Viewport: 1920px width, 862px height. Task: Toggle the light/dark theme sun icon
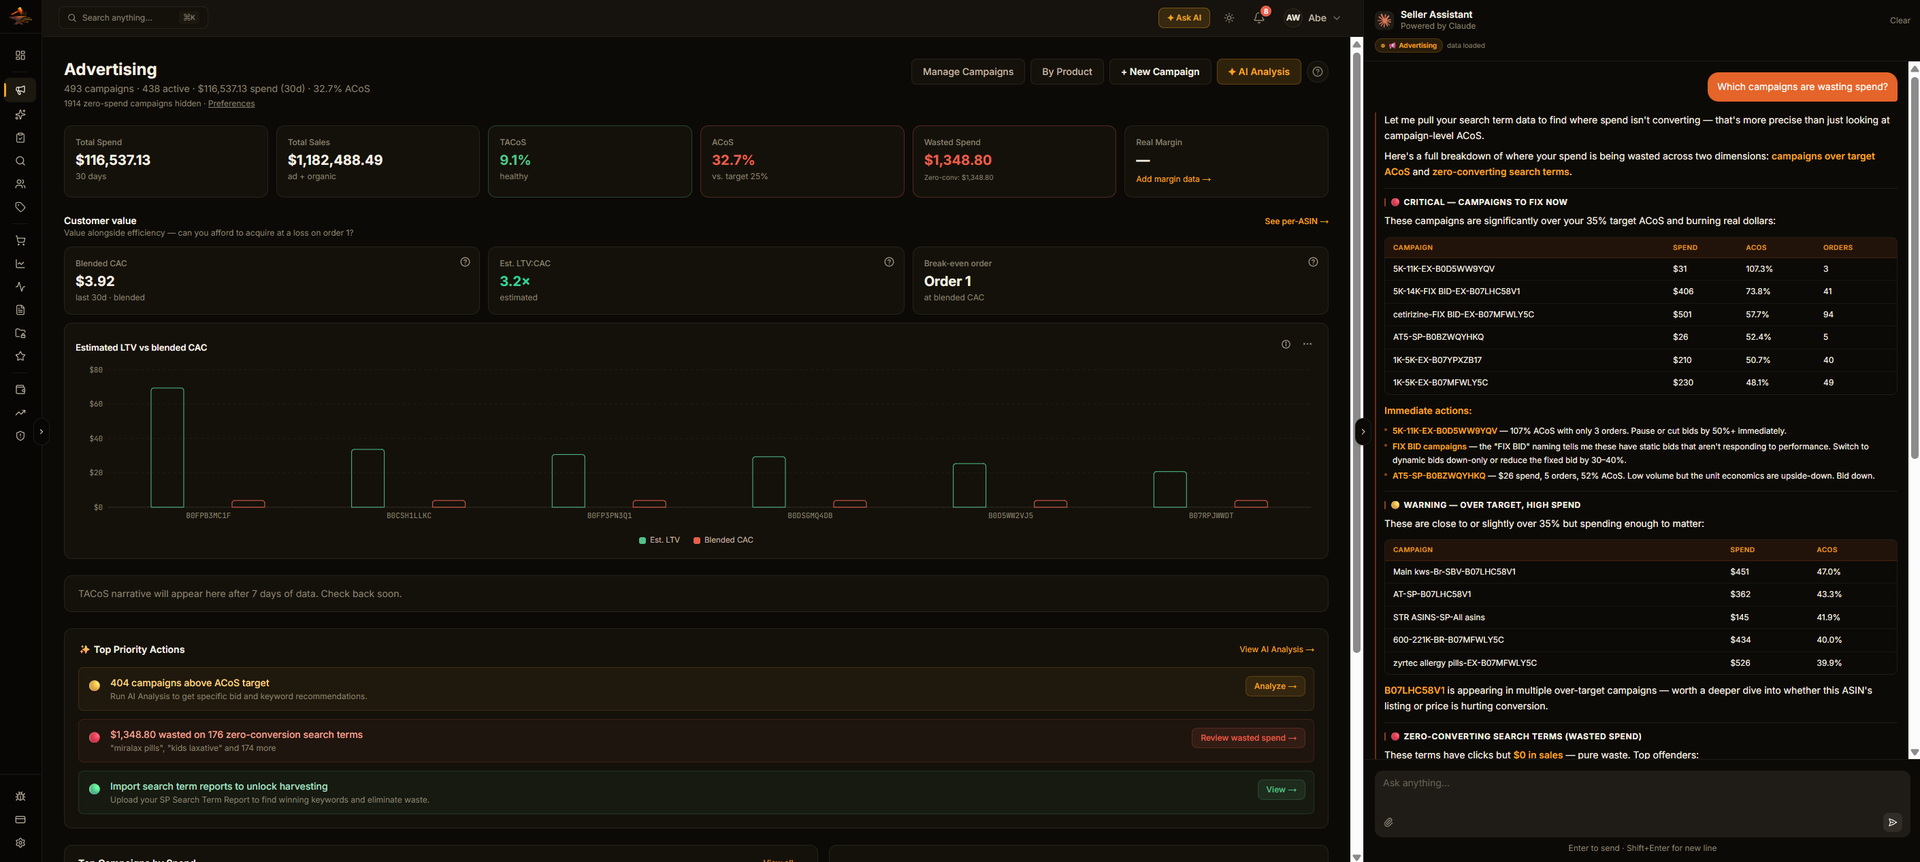coord(1229,18)
